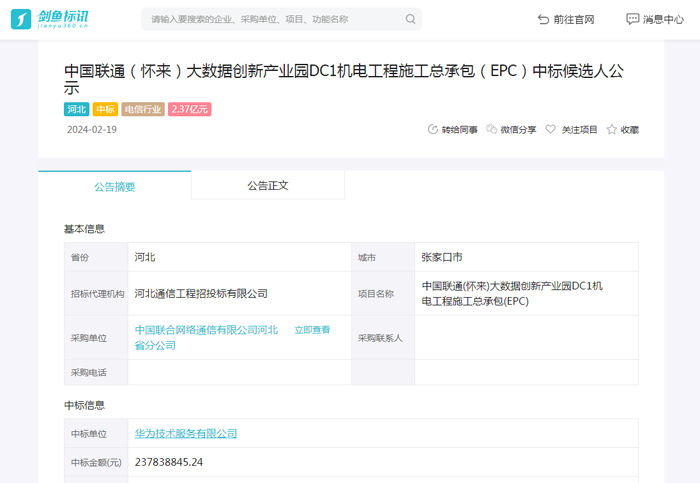Viewport: 700px width, 483px height.
Task: Click 收藏 text
Action: click(629, 130)
